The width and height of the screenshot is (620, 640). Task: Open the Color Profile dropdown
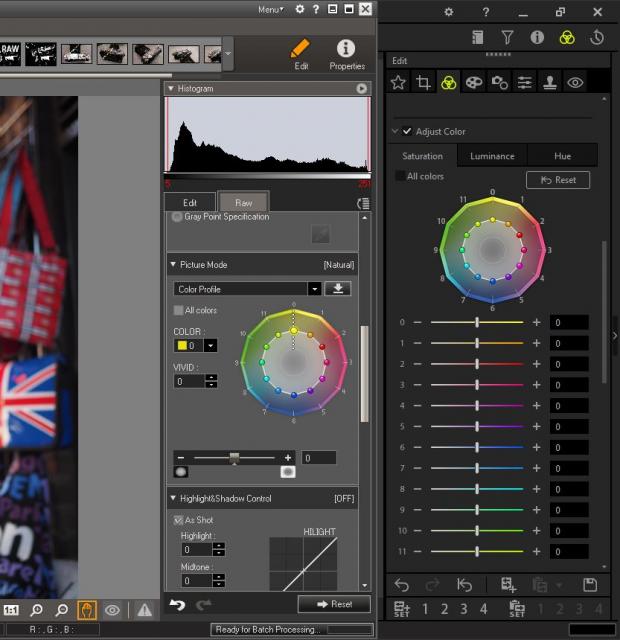click(x=314, y=289)
